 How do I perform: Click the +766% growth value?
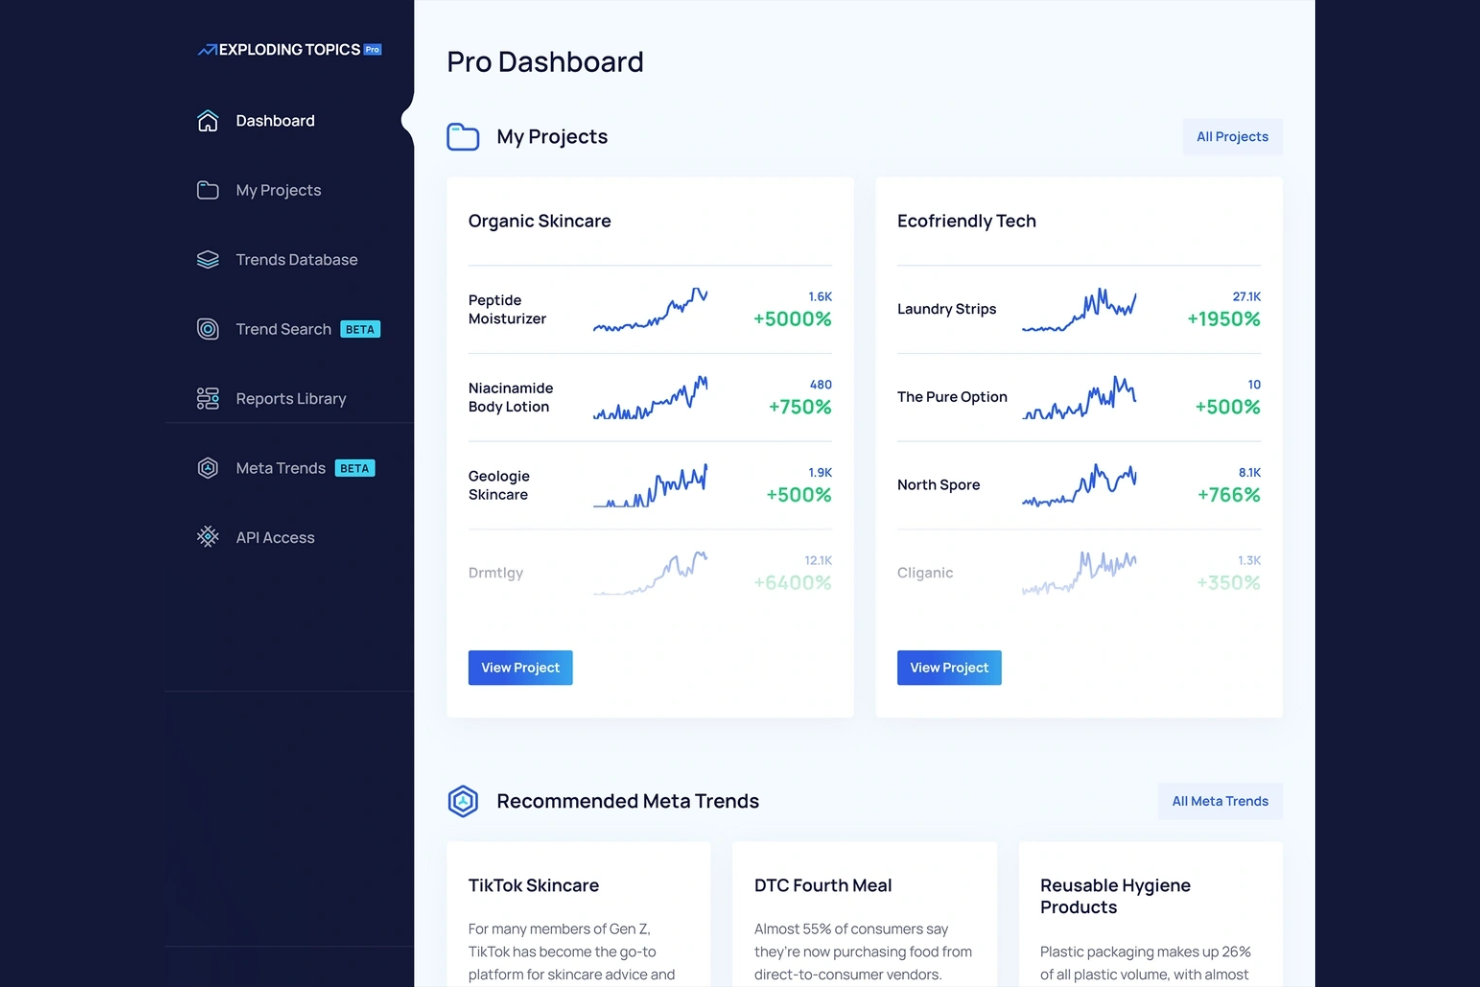click(x=1229, y=495)
